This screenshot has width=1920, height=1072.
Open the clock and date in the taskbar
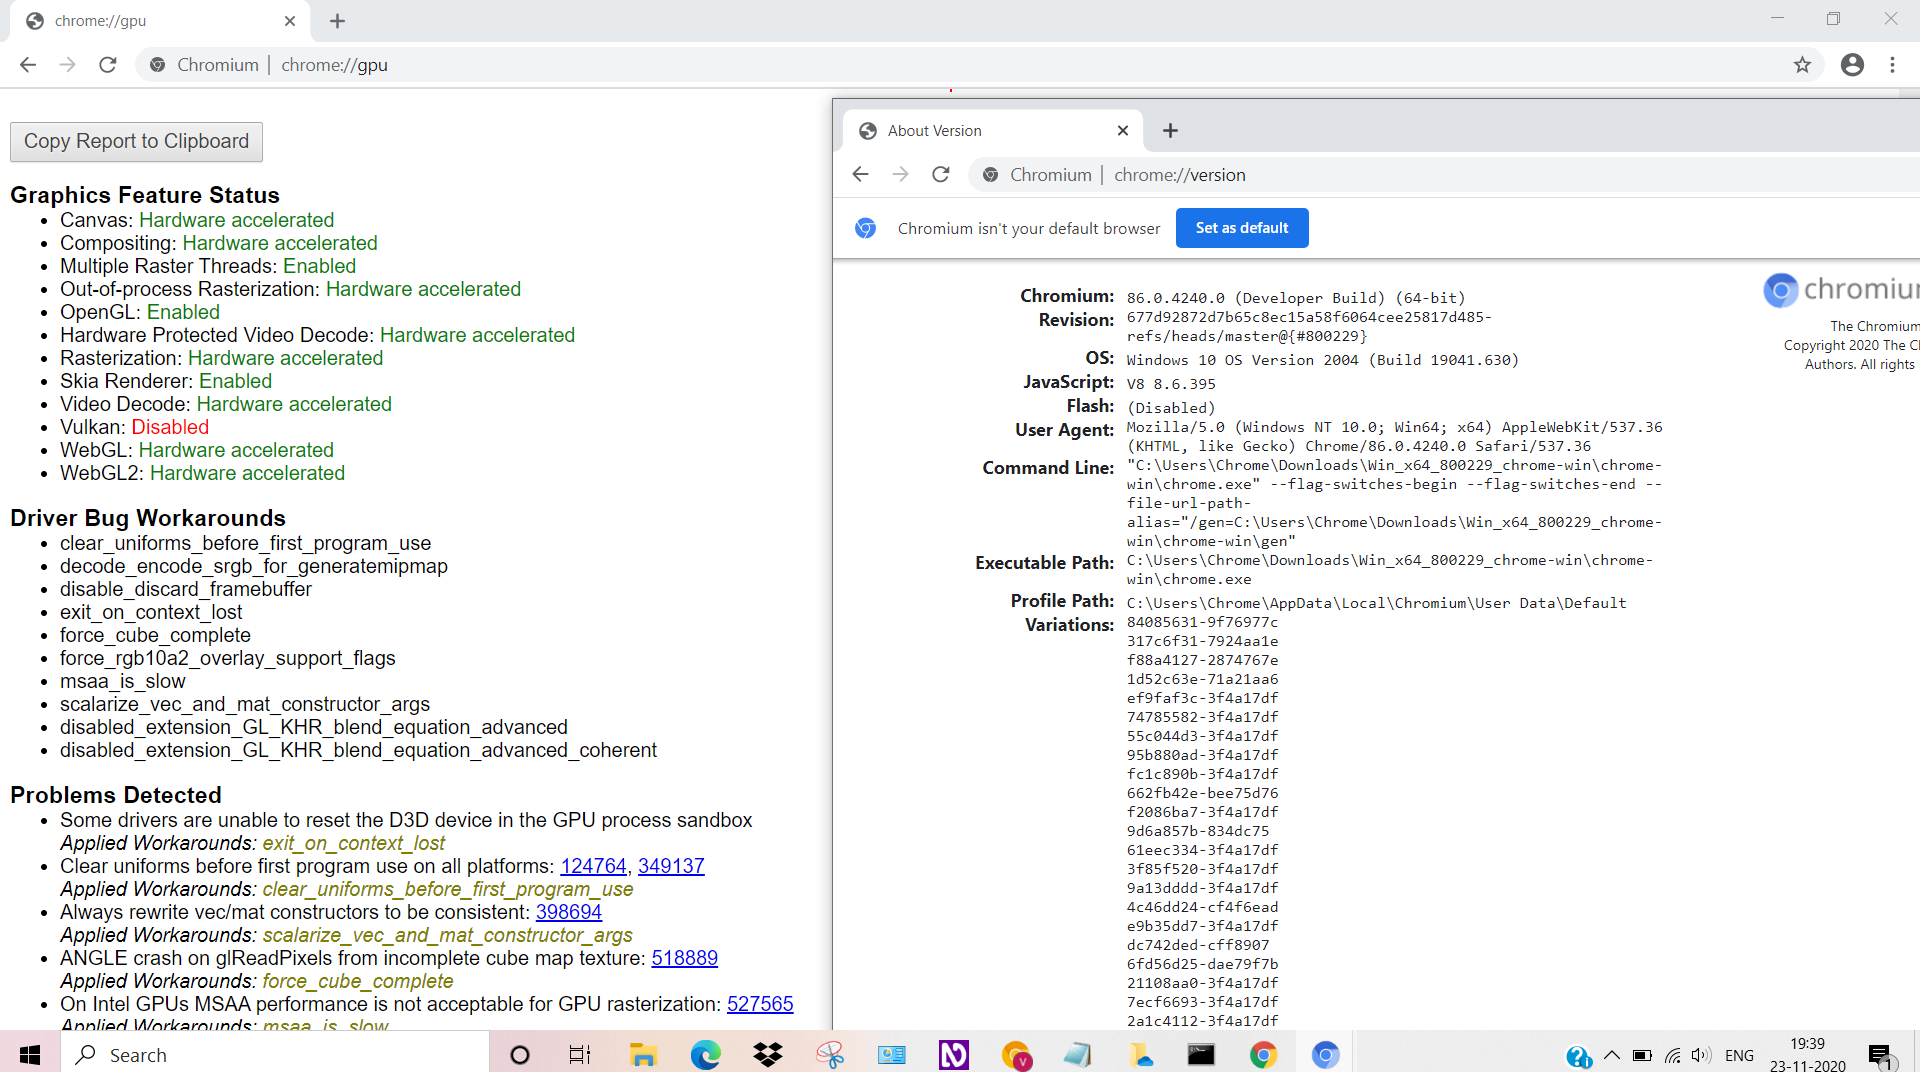tap(1807, 1055)
